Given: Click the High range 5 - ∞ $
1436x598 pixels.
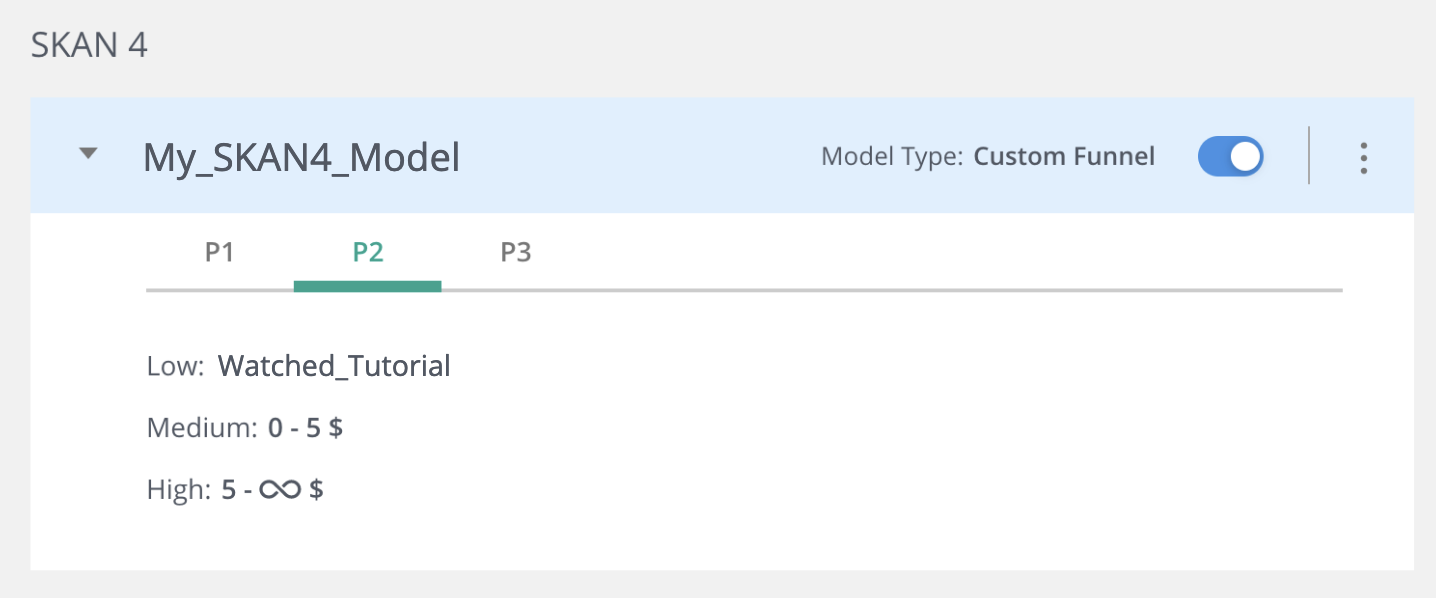Looking at the screenshot, I should pyautogui.click(x=272, y=490).
